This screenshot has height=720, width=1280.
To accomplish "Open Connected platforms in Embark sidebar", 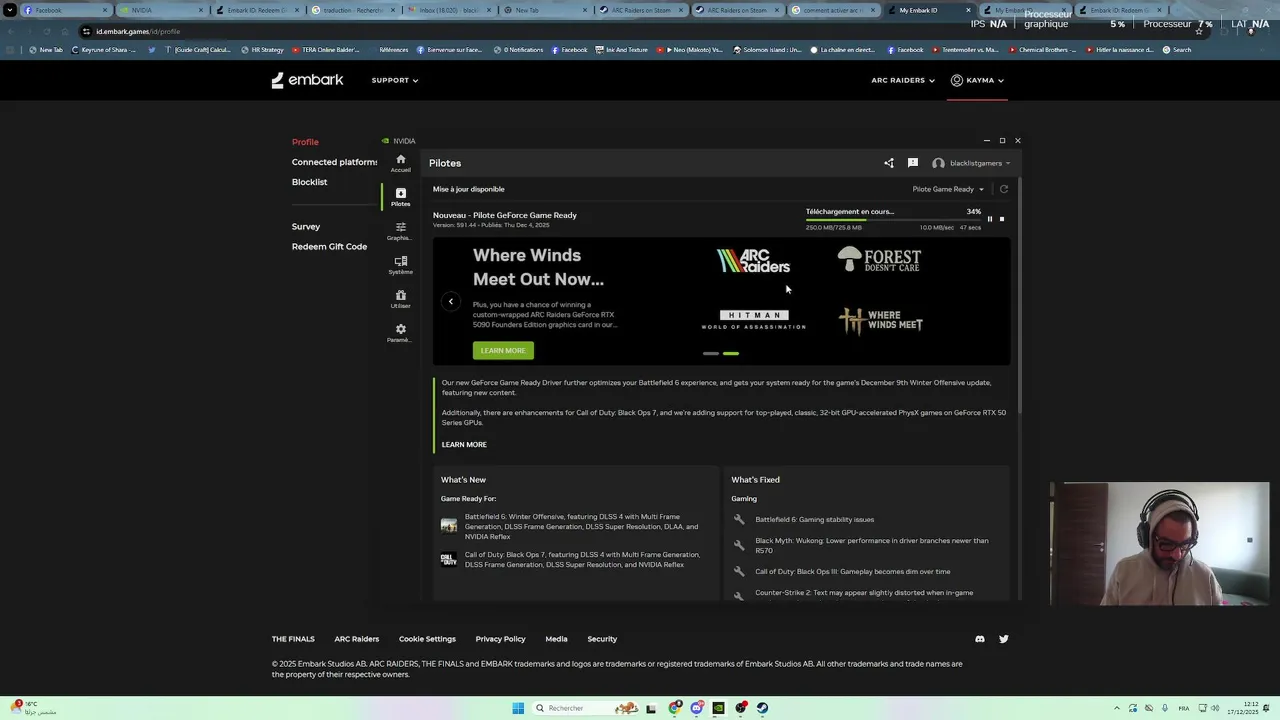I will (x=334, y=162).
